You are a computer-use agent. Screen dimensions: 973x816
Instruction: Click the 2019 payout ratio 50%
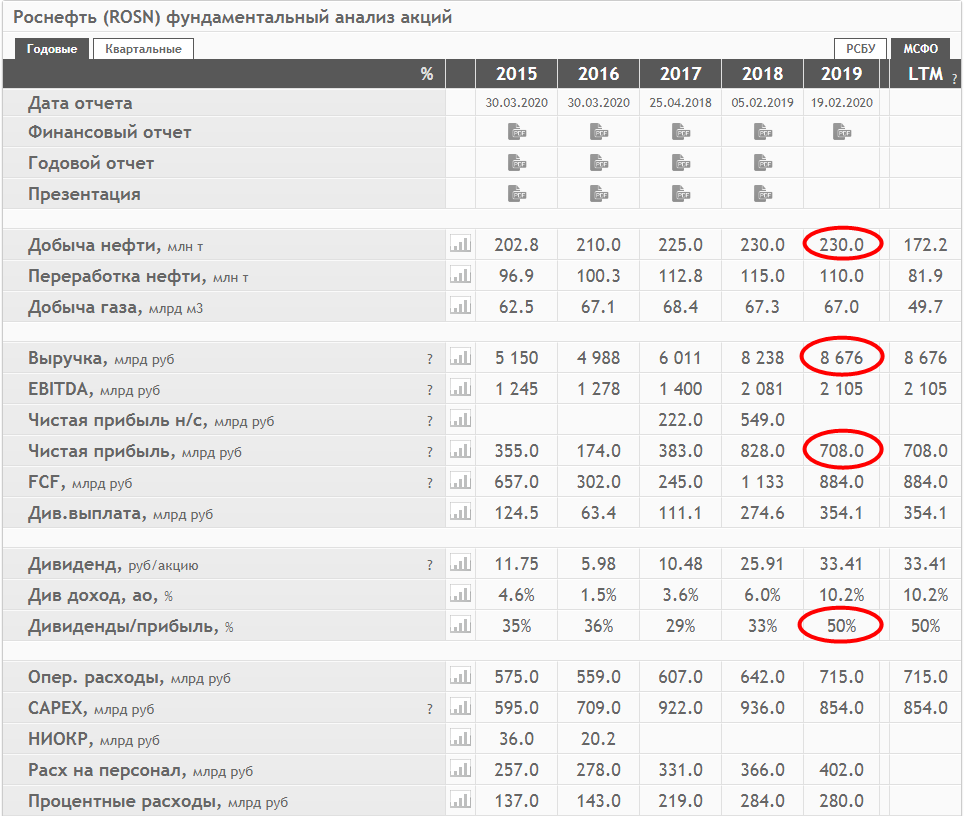[841, 625]
